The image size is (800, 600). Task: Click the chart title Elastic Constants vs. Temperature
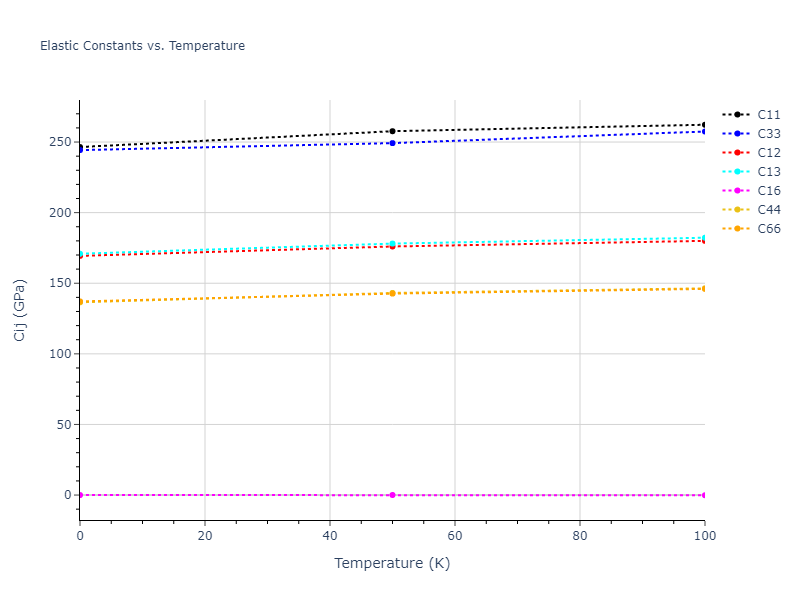click(142, 46)
